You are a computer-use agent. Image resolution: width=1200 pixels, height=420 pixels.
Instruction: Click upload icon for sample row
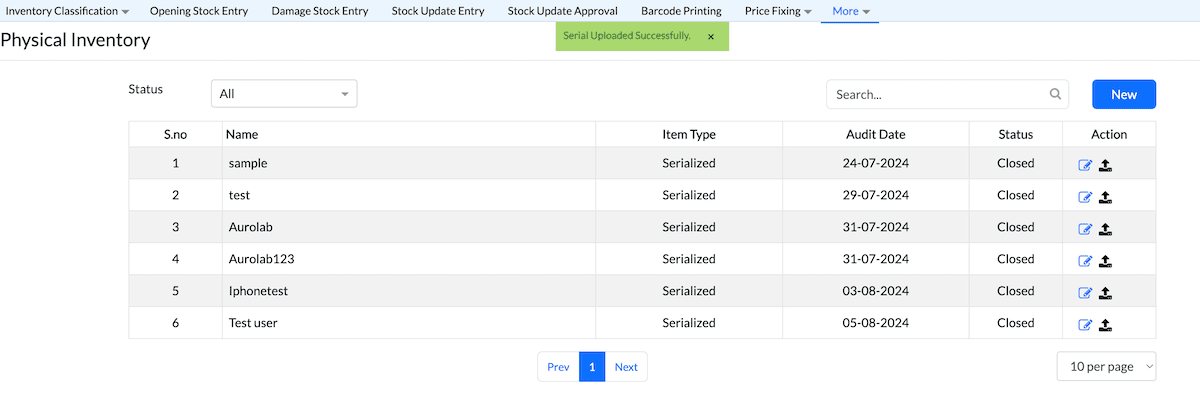point(1105,166)
